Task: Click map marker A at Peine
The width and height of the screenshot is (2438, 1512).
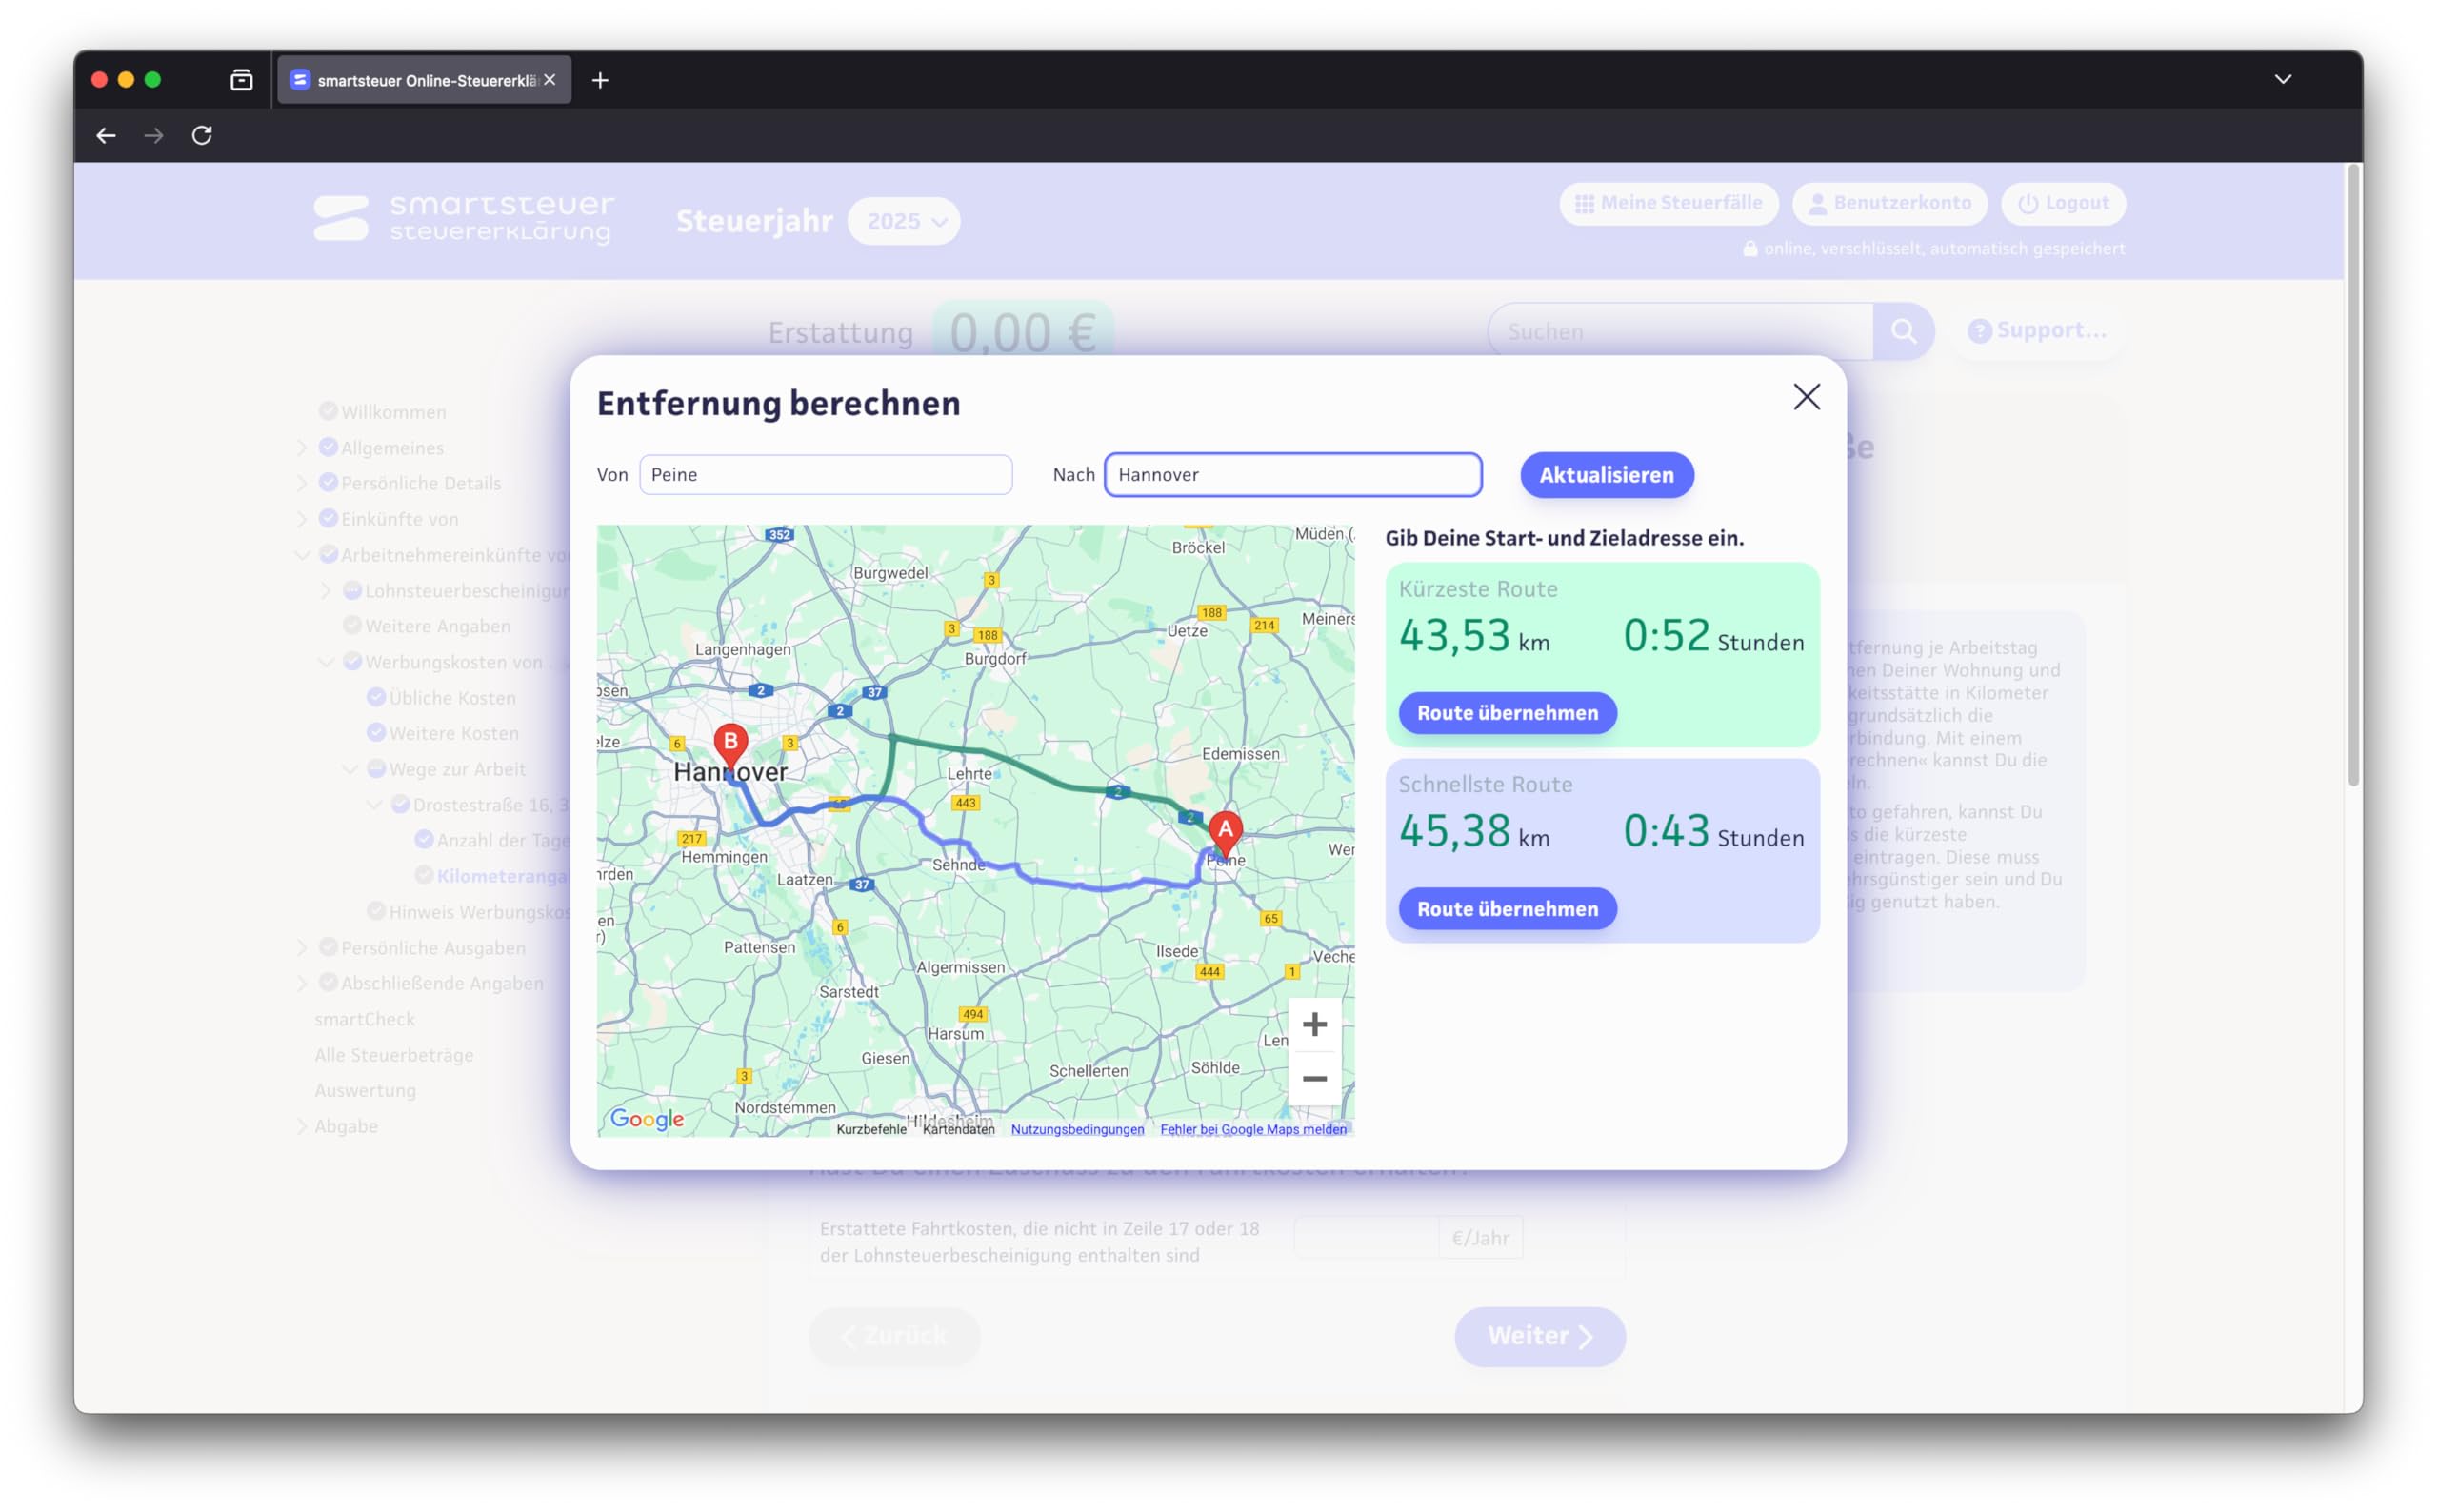Action: coord(1225,834)
